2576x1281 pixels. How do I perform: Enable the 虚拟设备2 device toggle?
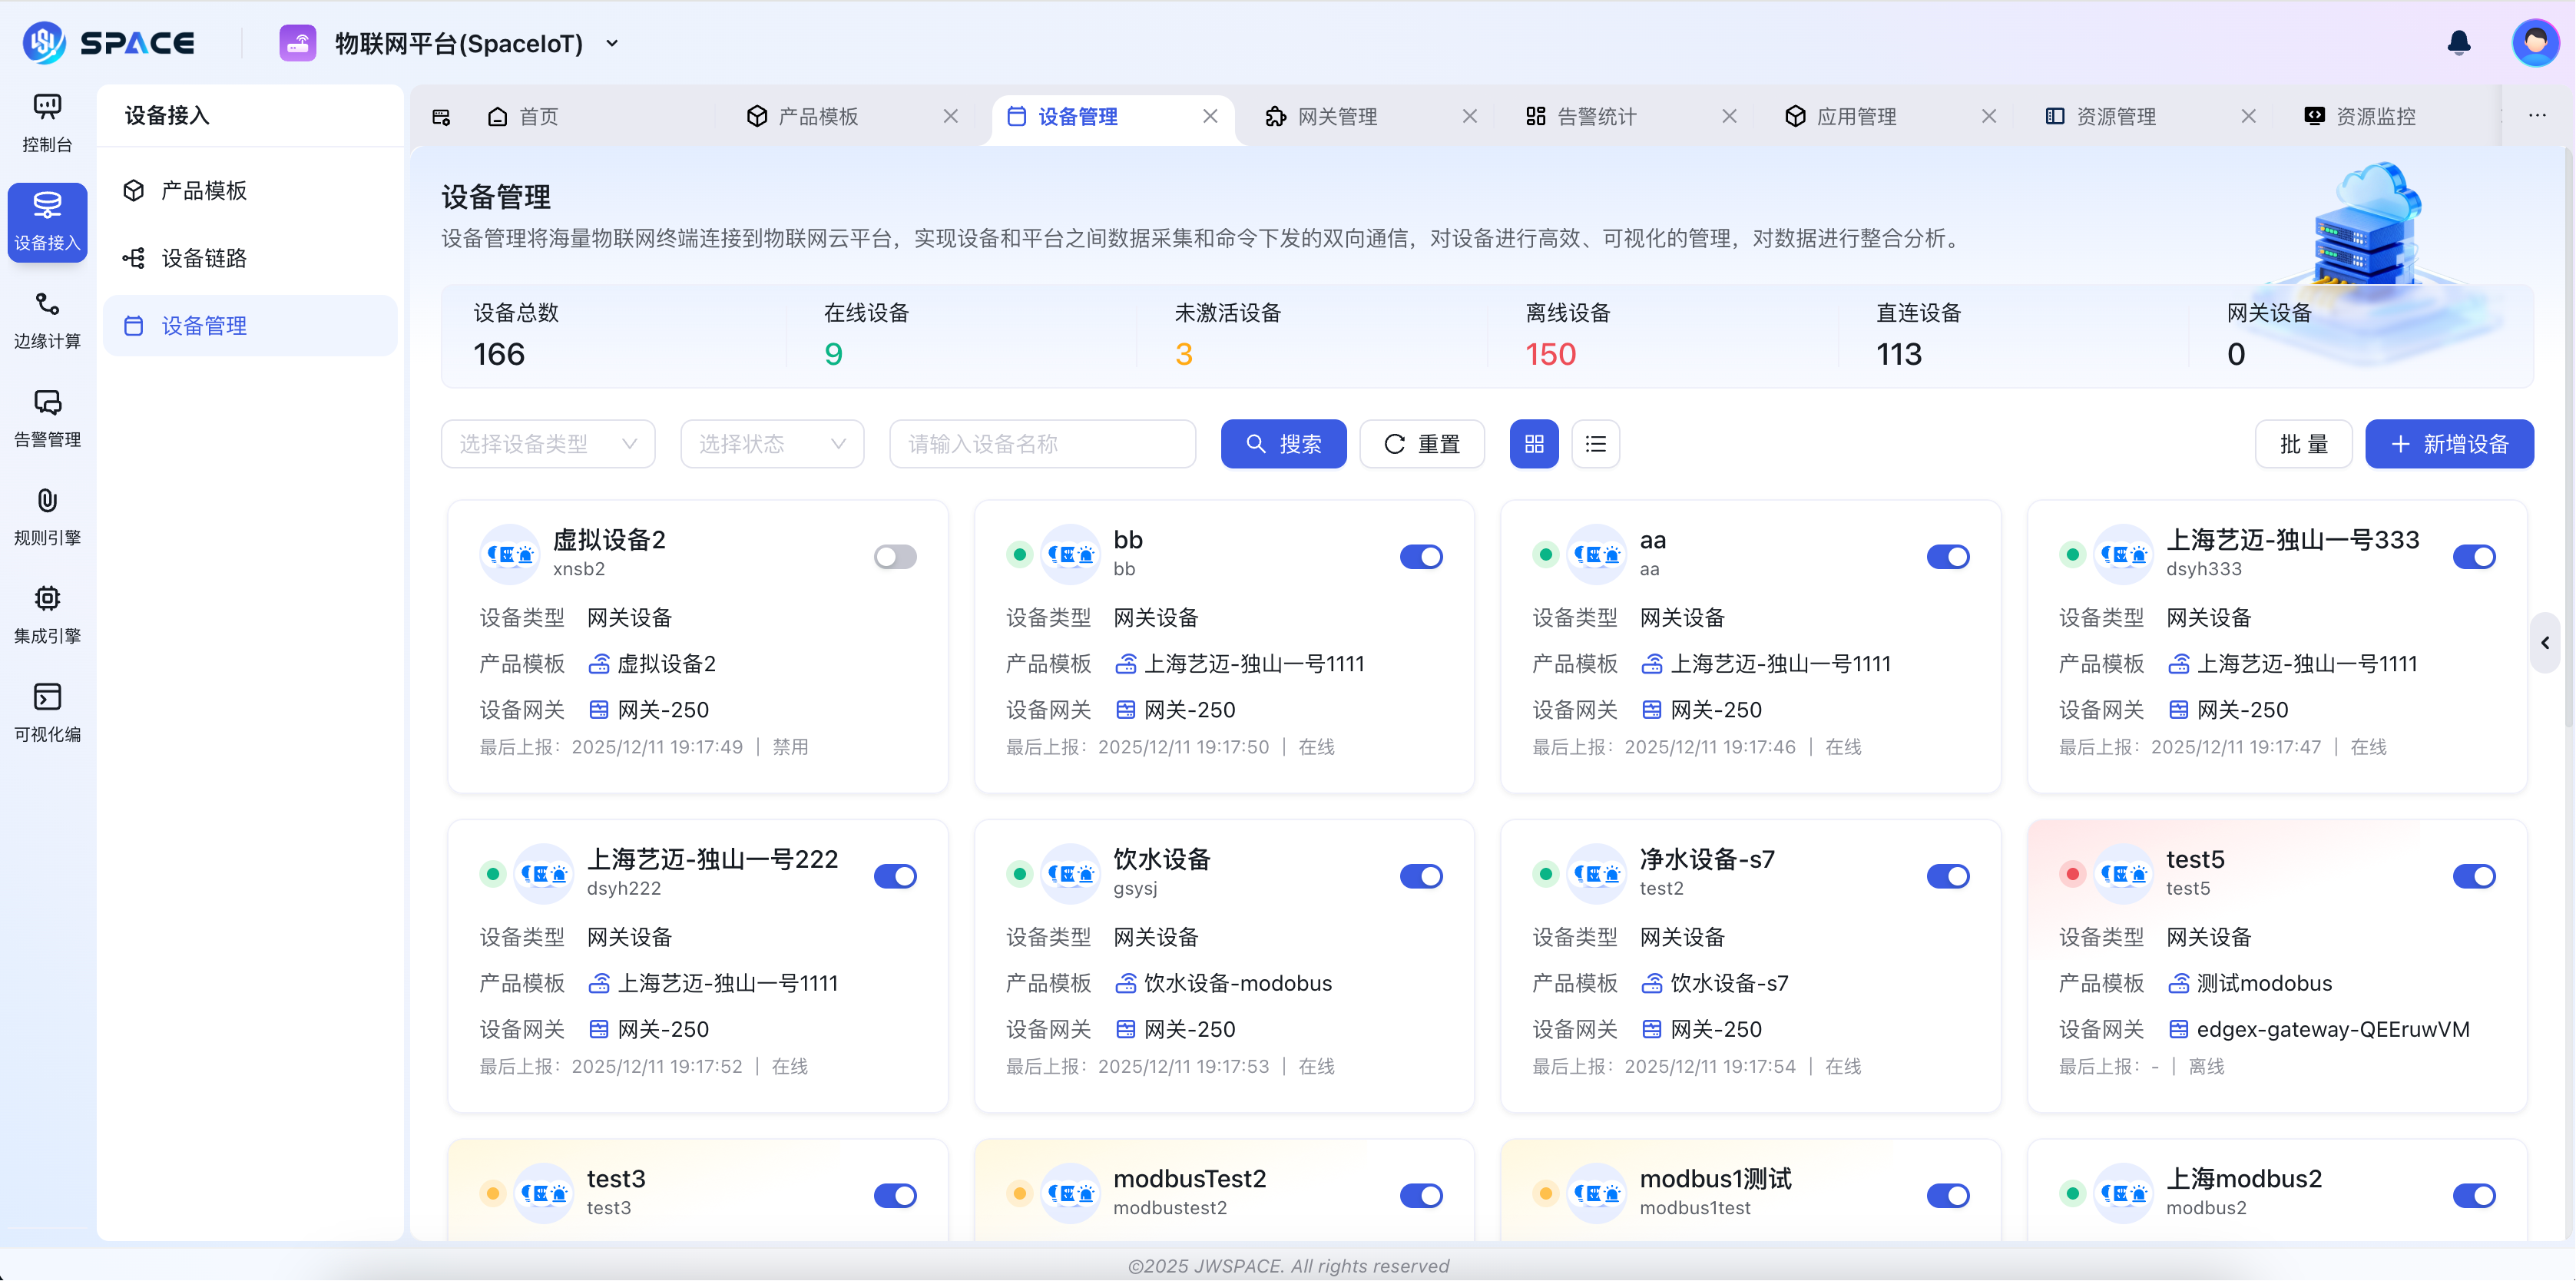coord(895,556)
